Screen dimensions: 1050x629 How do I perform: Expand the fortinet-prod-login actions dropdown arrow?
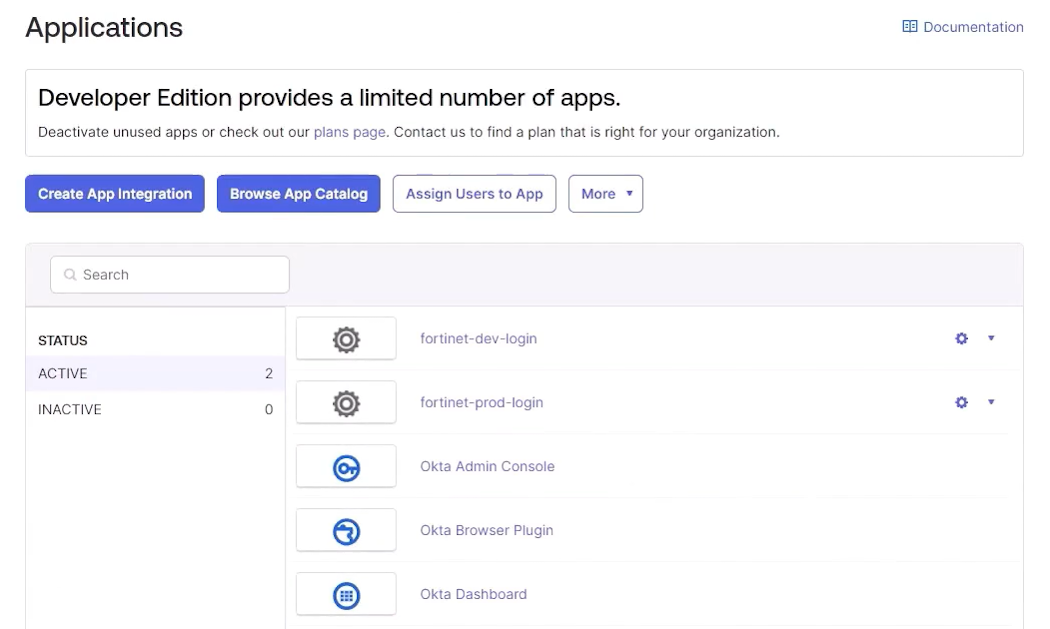click(991, 402)
